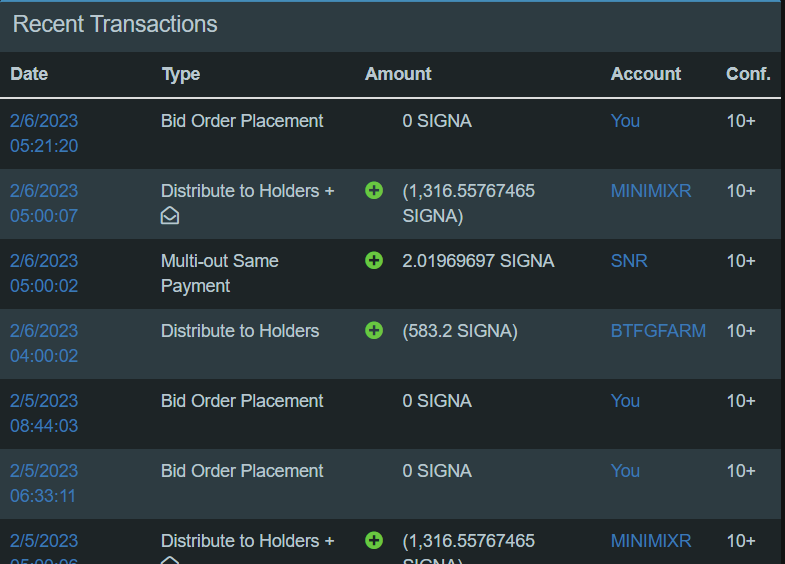This screenshot has width=785, height=564.
Task: Click the Recent Transactions panel title
Action: [x=115, y=25]
